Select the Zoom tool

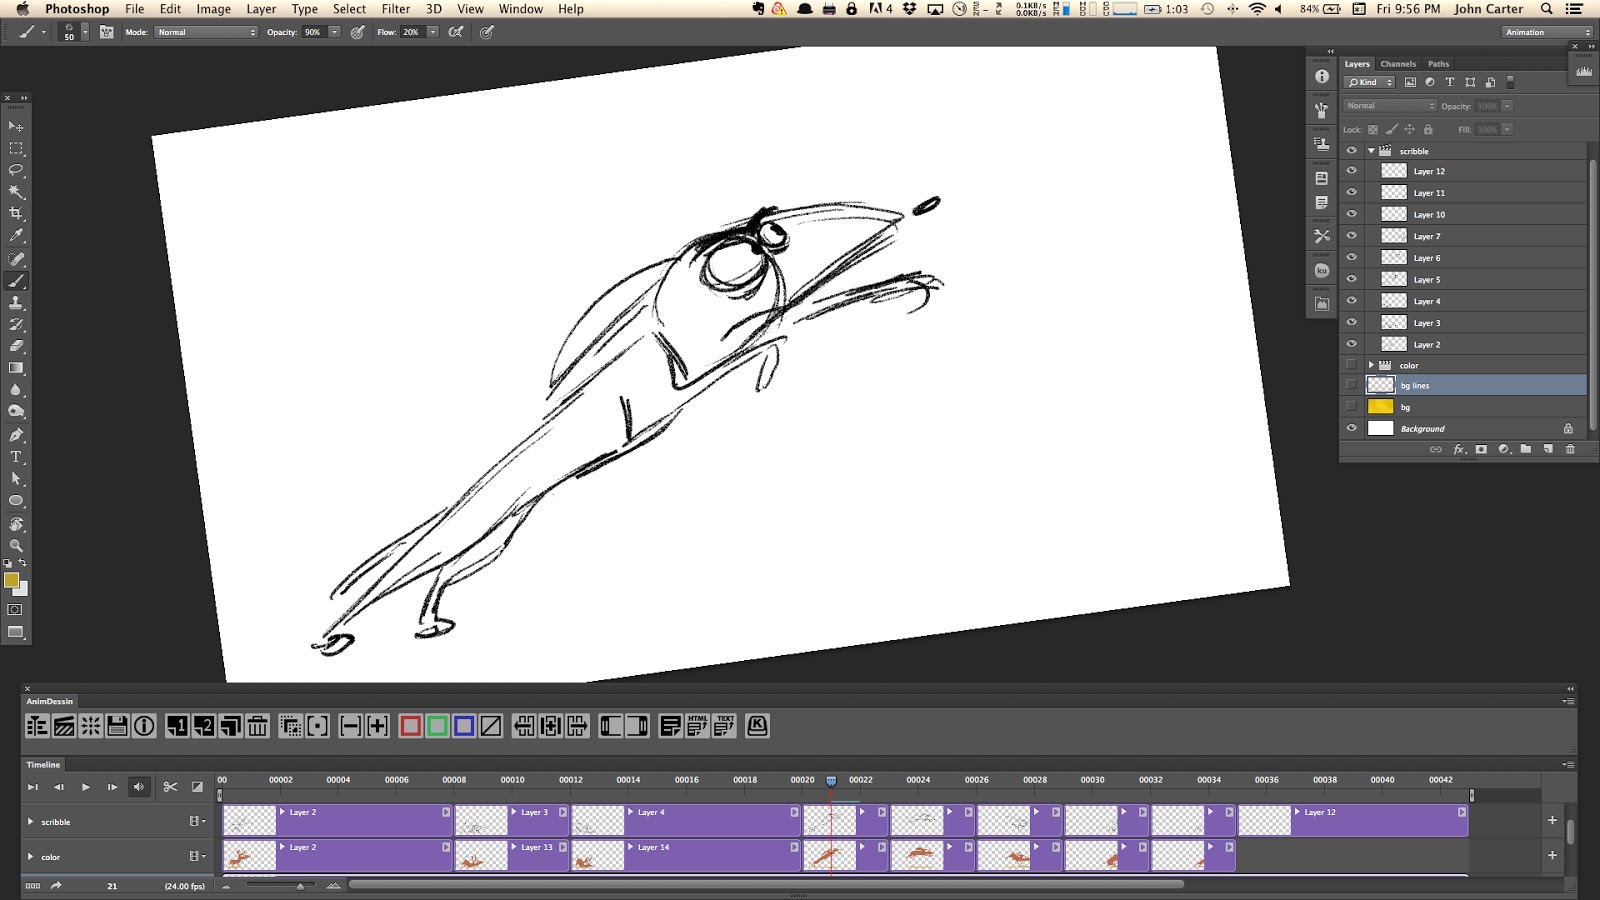click(16, 546)
